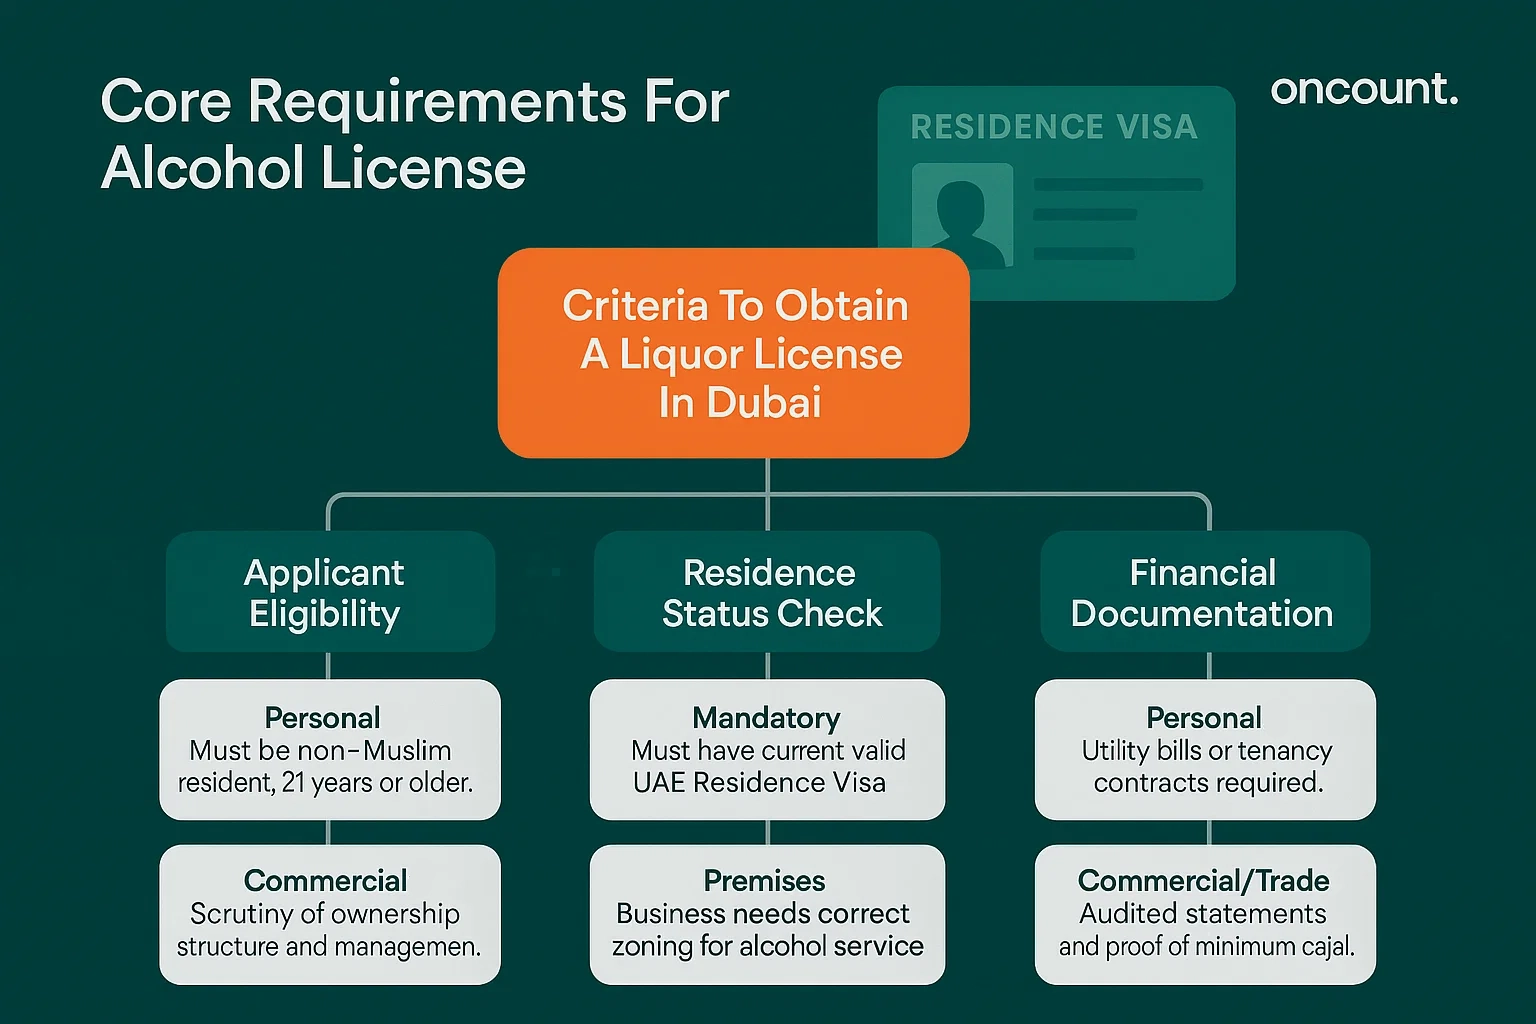Viewport: 1536px width, 1024px height.
Task: Toggle the Mandatory requirement card
Action: point(767,750)
